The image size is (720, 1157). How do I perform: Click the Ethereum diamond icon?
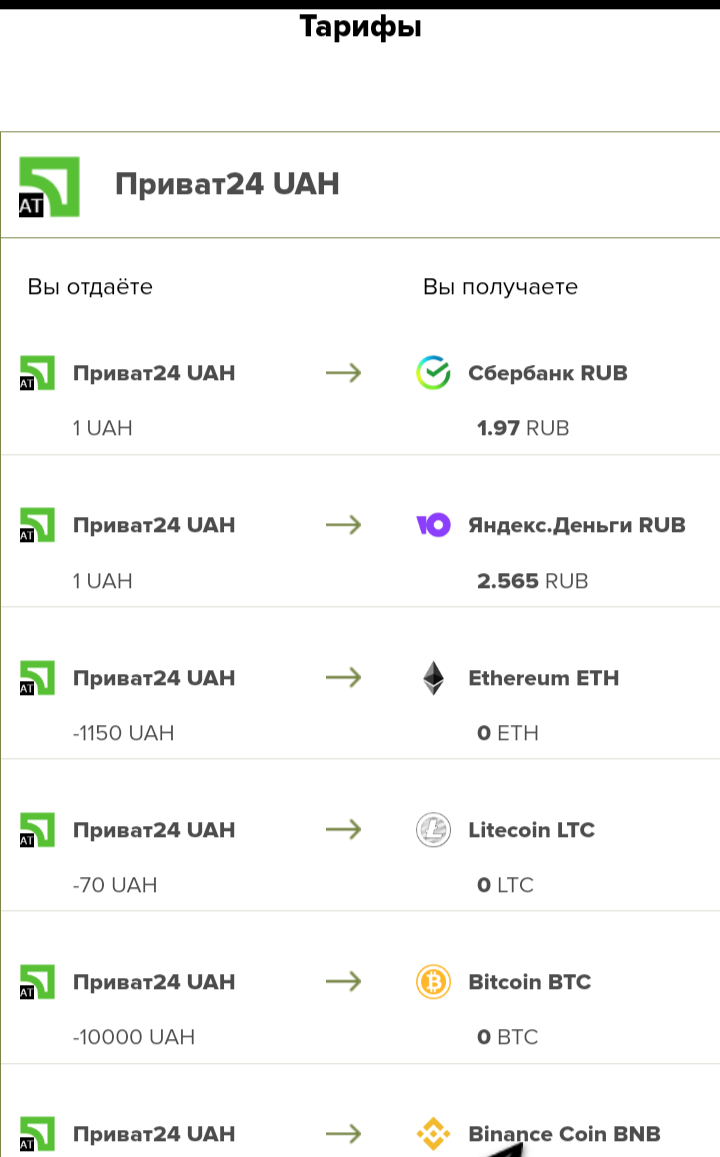(433, 678)
